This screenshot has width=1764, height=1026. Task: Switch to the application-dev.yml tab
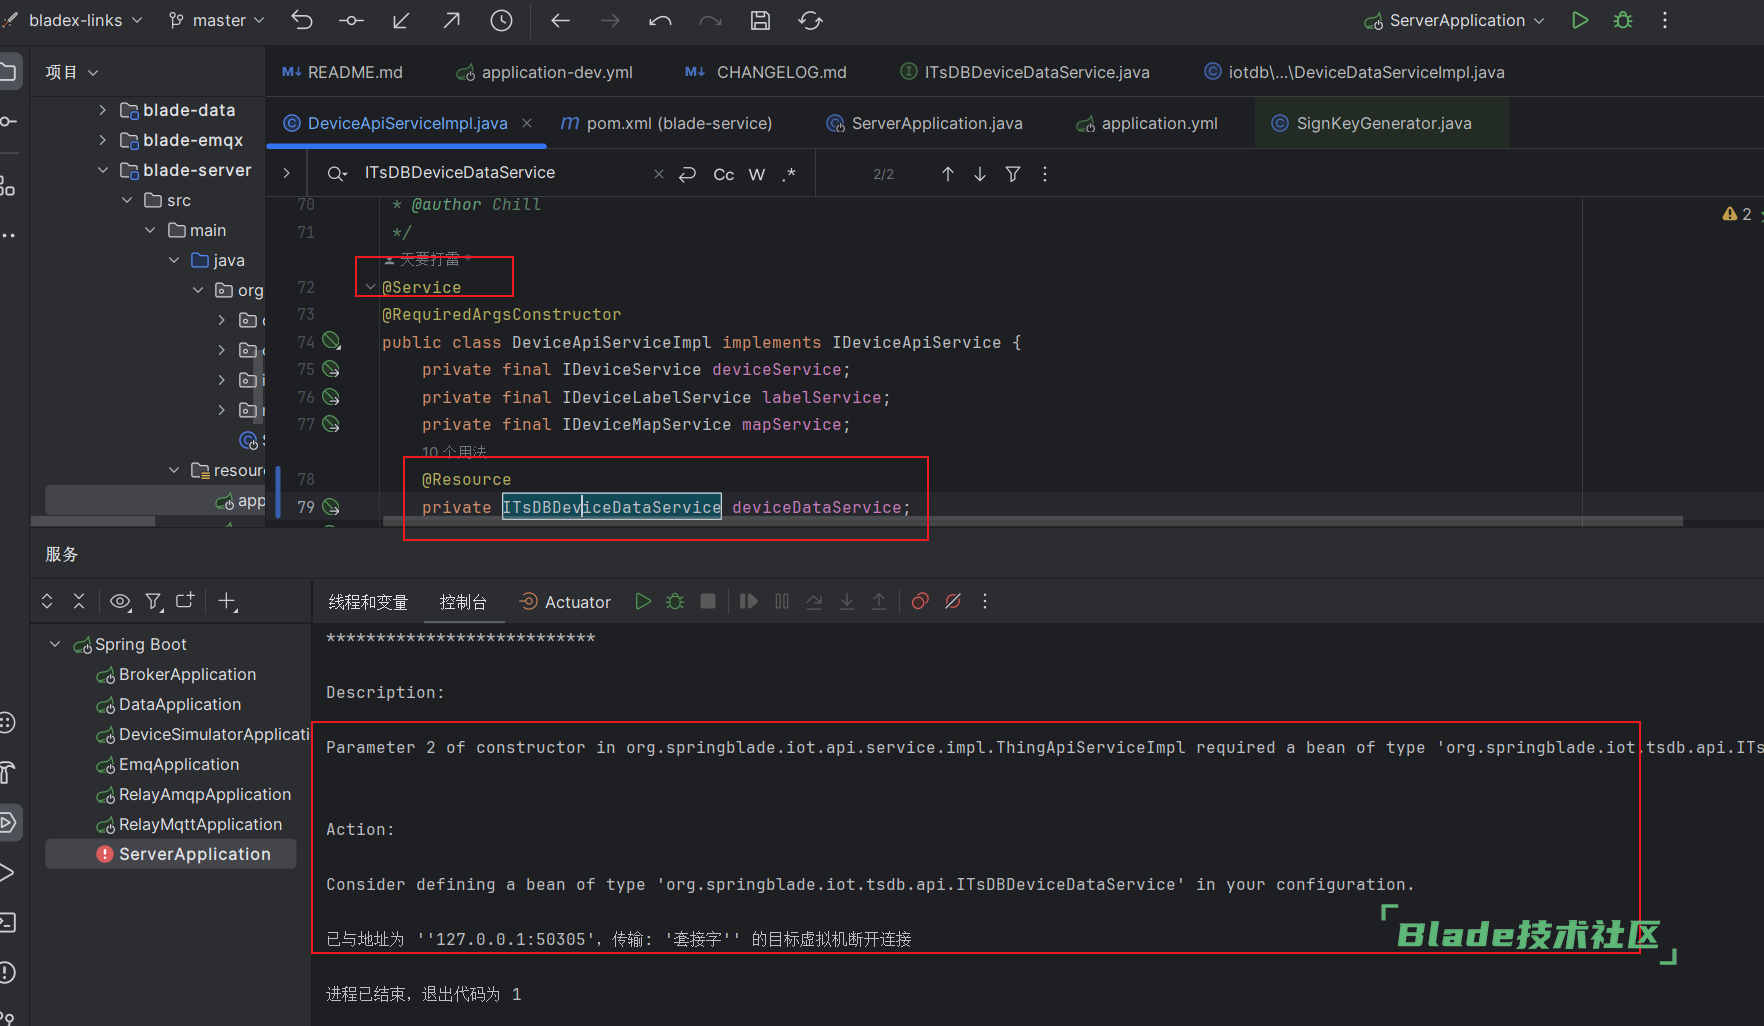click(545, 72)
